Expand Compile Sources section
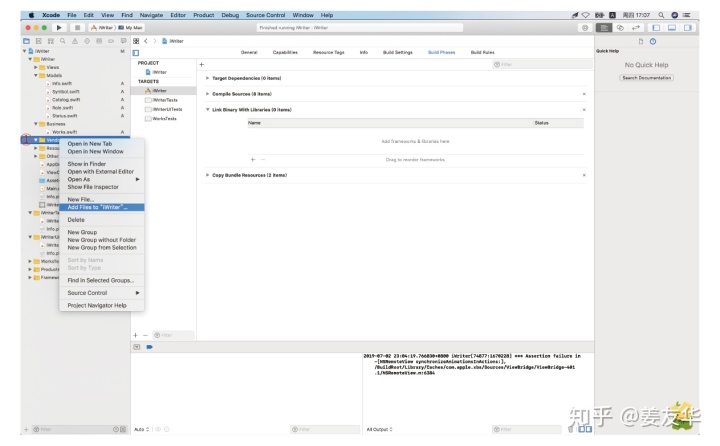Image resolution: width=720 pixels, height=446 pixels. point(208,94)
